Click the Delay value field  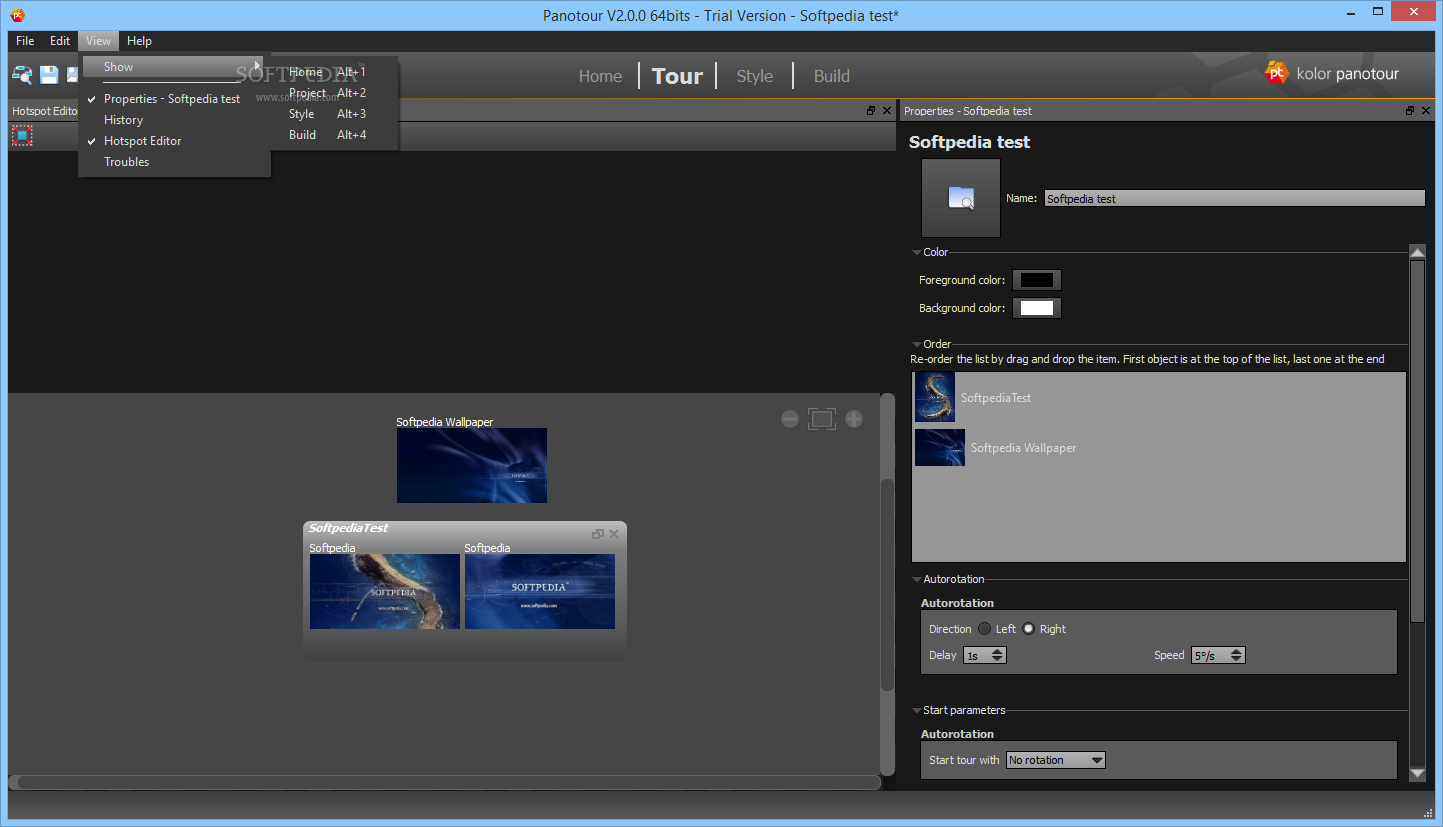pyautogui.click(x=976, y=655)
